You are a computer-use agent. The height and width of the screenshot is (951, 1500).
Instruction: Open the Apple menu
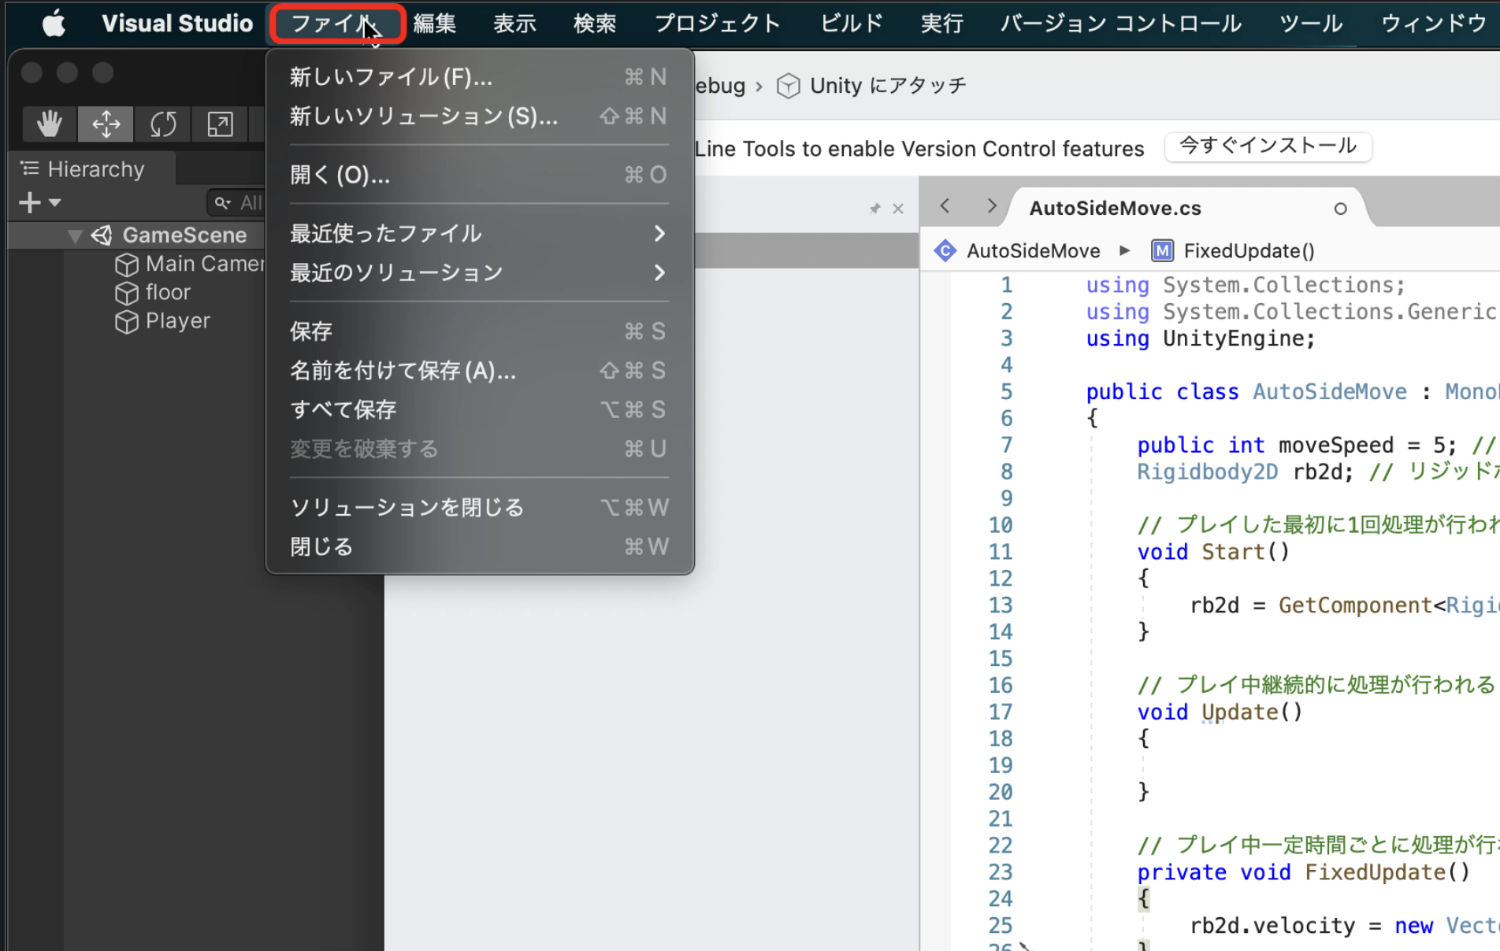tap(54, 23)
